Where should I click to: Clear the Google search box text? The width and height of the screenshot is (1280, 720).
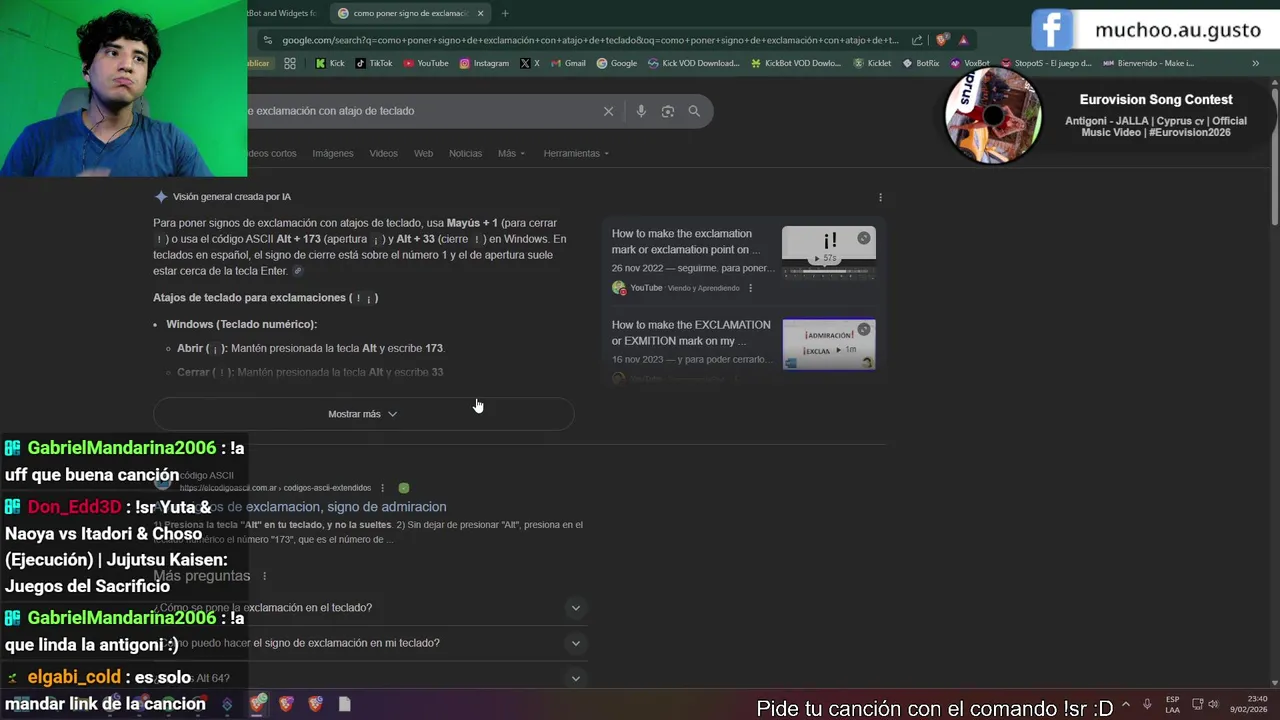click(608, 111)
